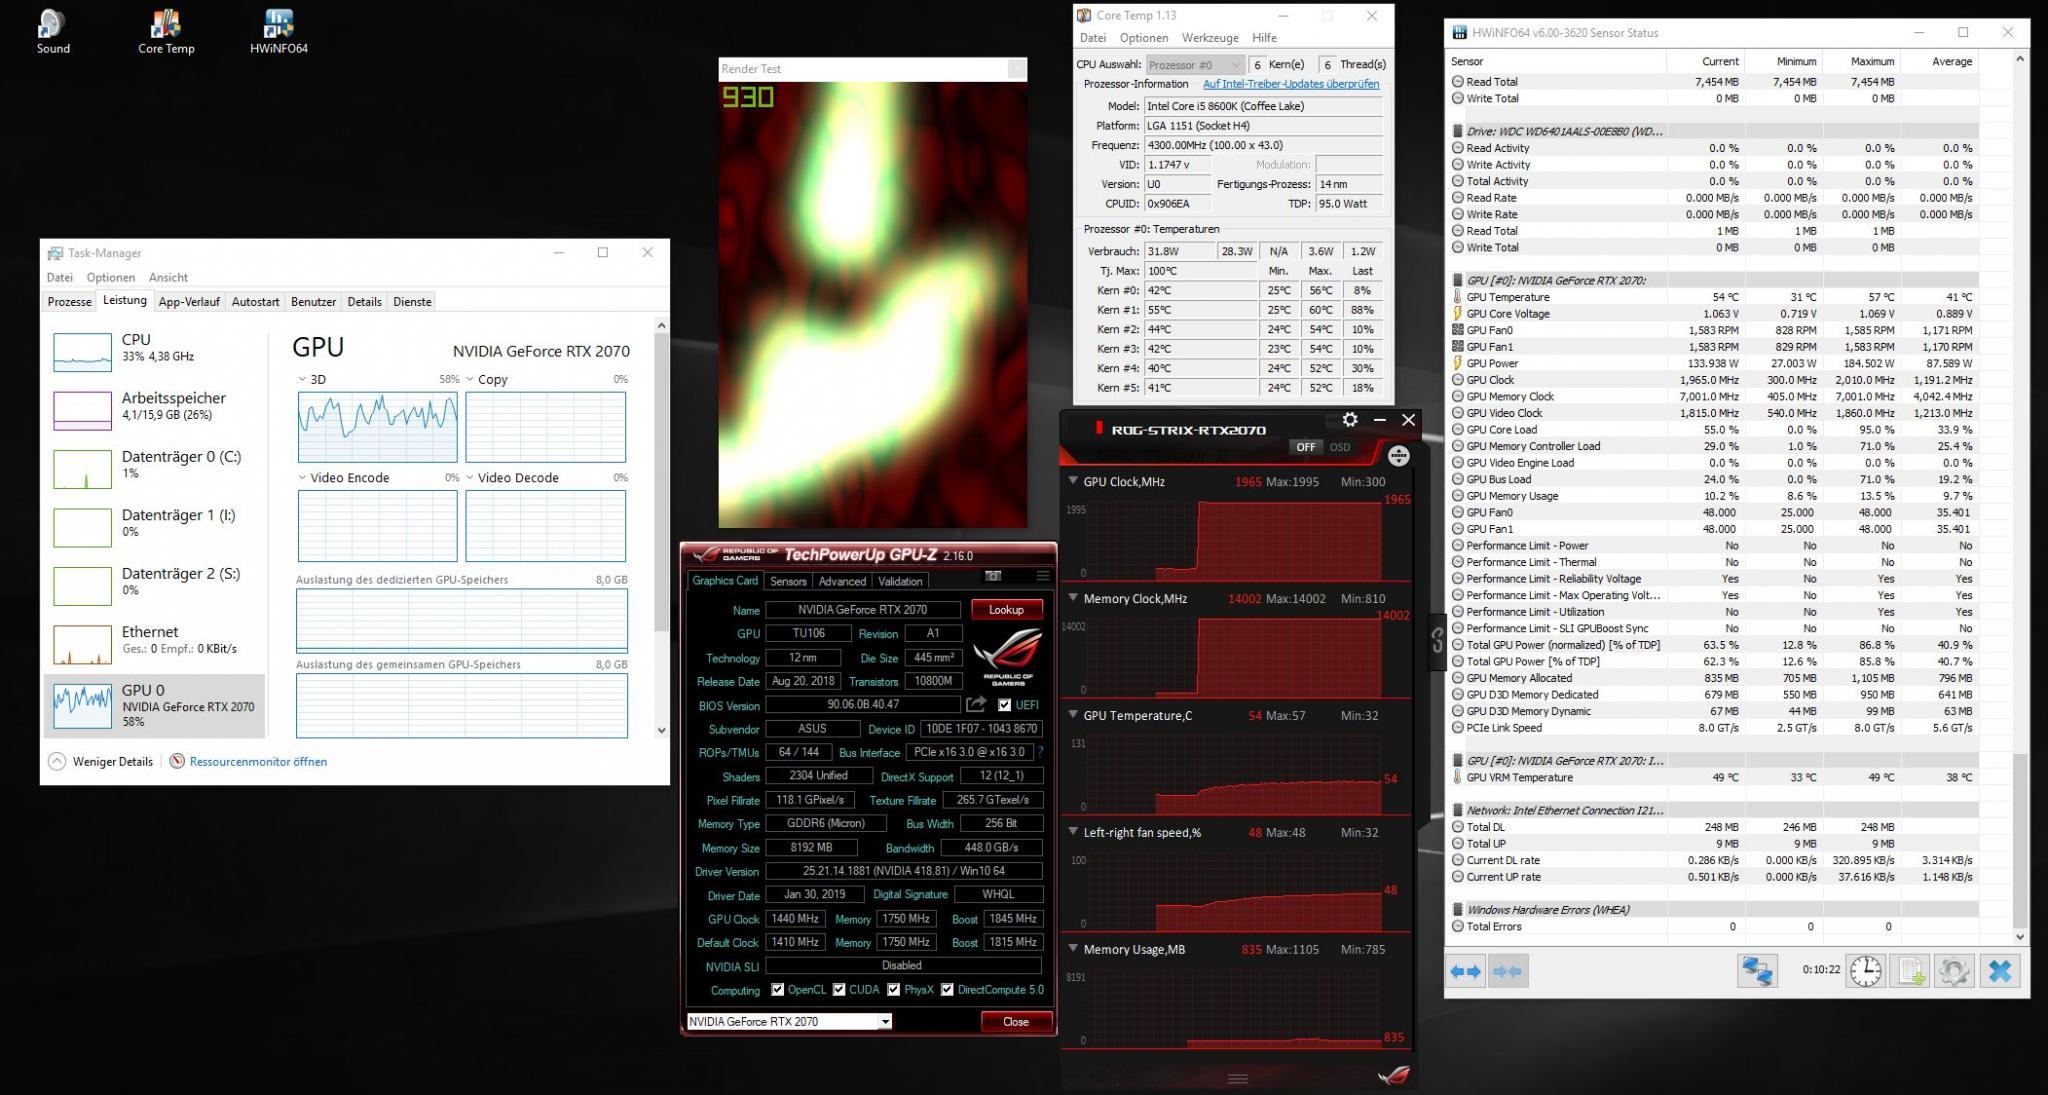This screenshot has width=2048, height=1095.
Task: Open the Werkzeuge menu in Core Temp
Action: pos(1210,38)
